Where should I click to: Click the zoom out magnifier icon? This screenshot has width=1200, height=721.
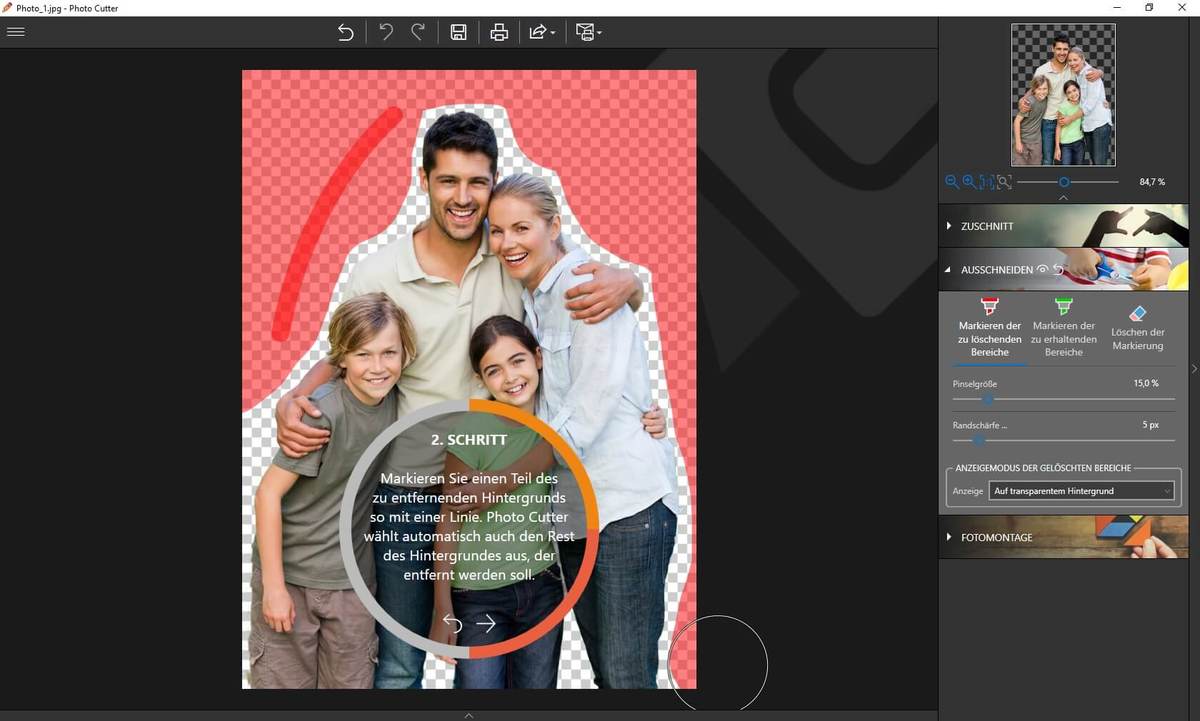click(952, 182)
